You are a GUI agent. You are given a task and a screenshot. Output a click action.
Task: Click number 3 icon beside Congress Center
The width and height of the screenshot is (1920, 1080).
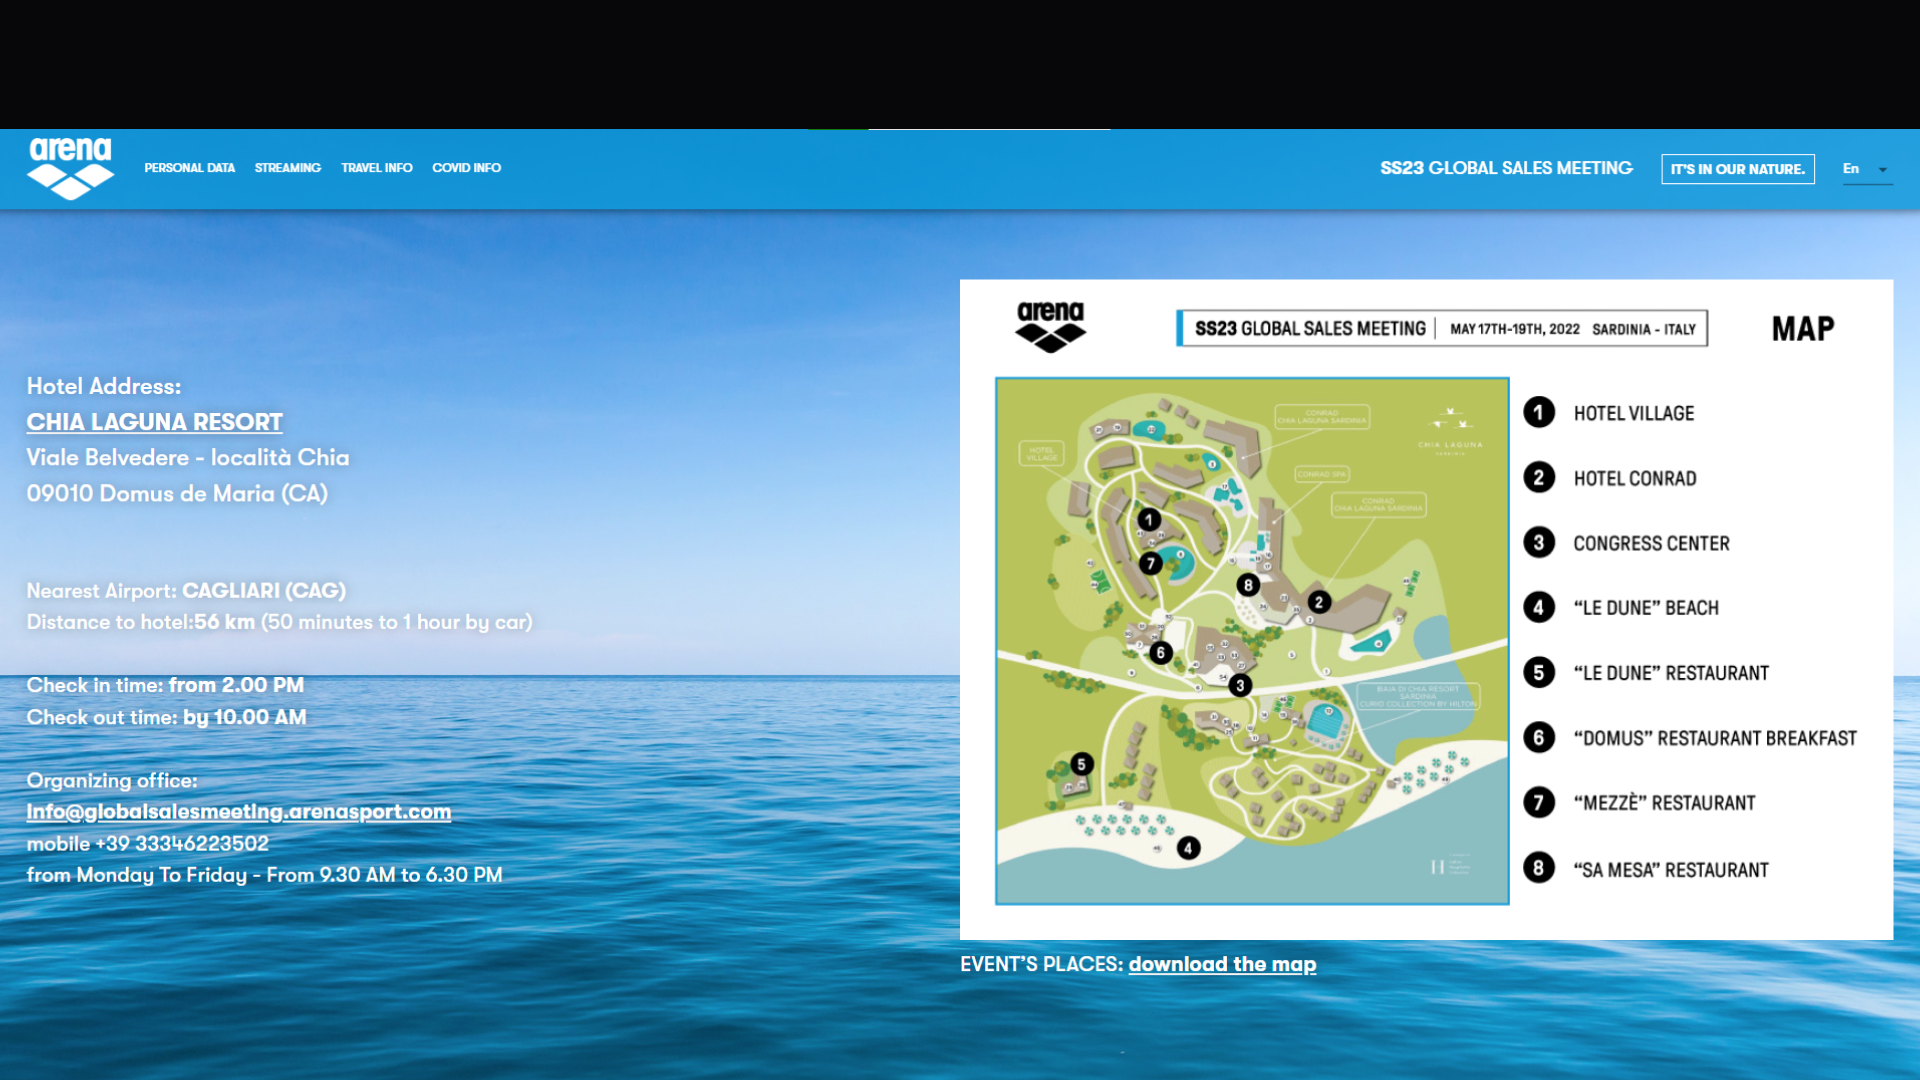pos(1539,543)
